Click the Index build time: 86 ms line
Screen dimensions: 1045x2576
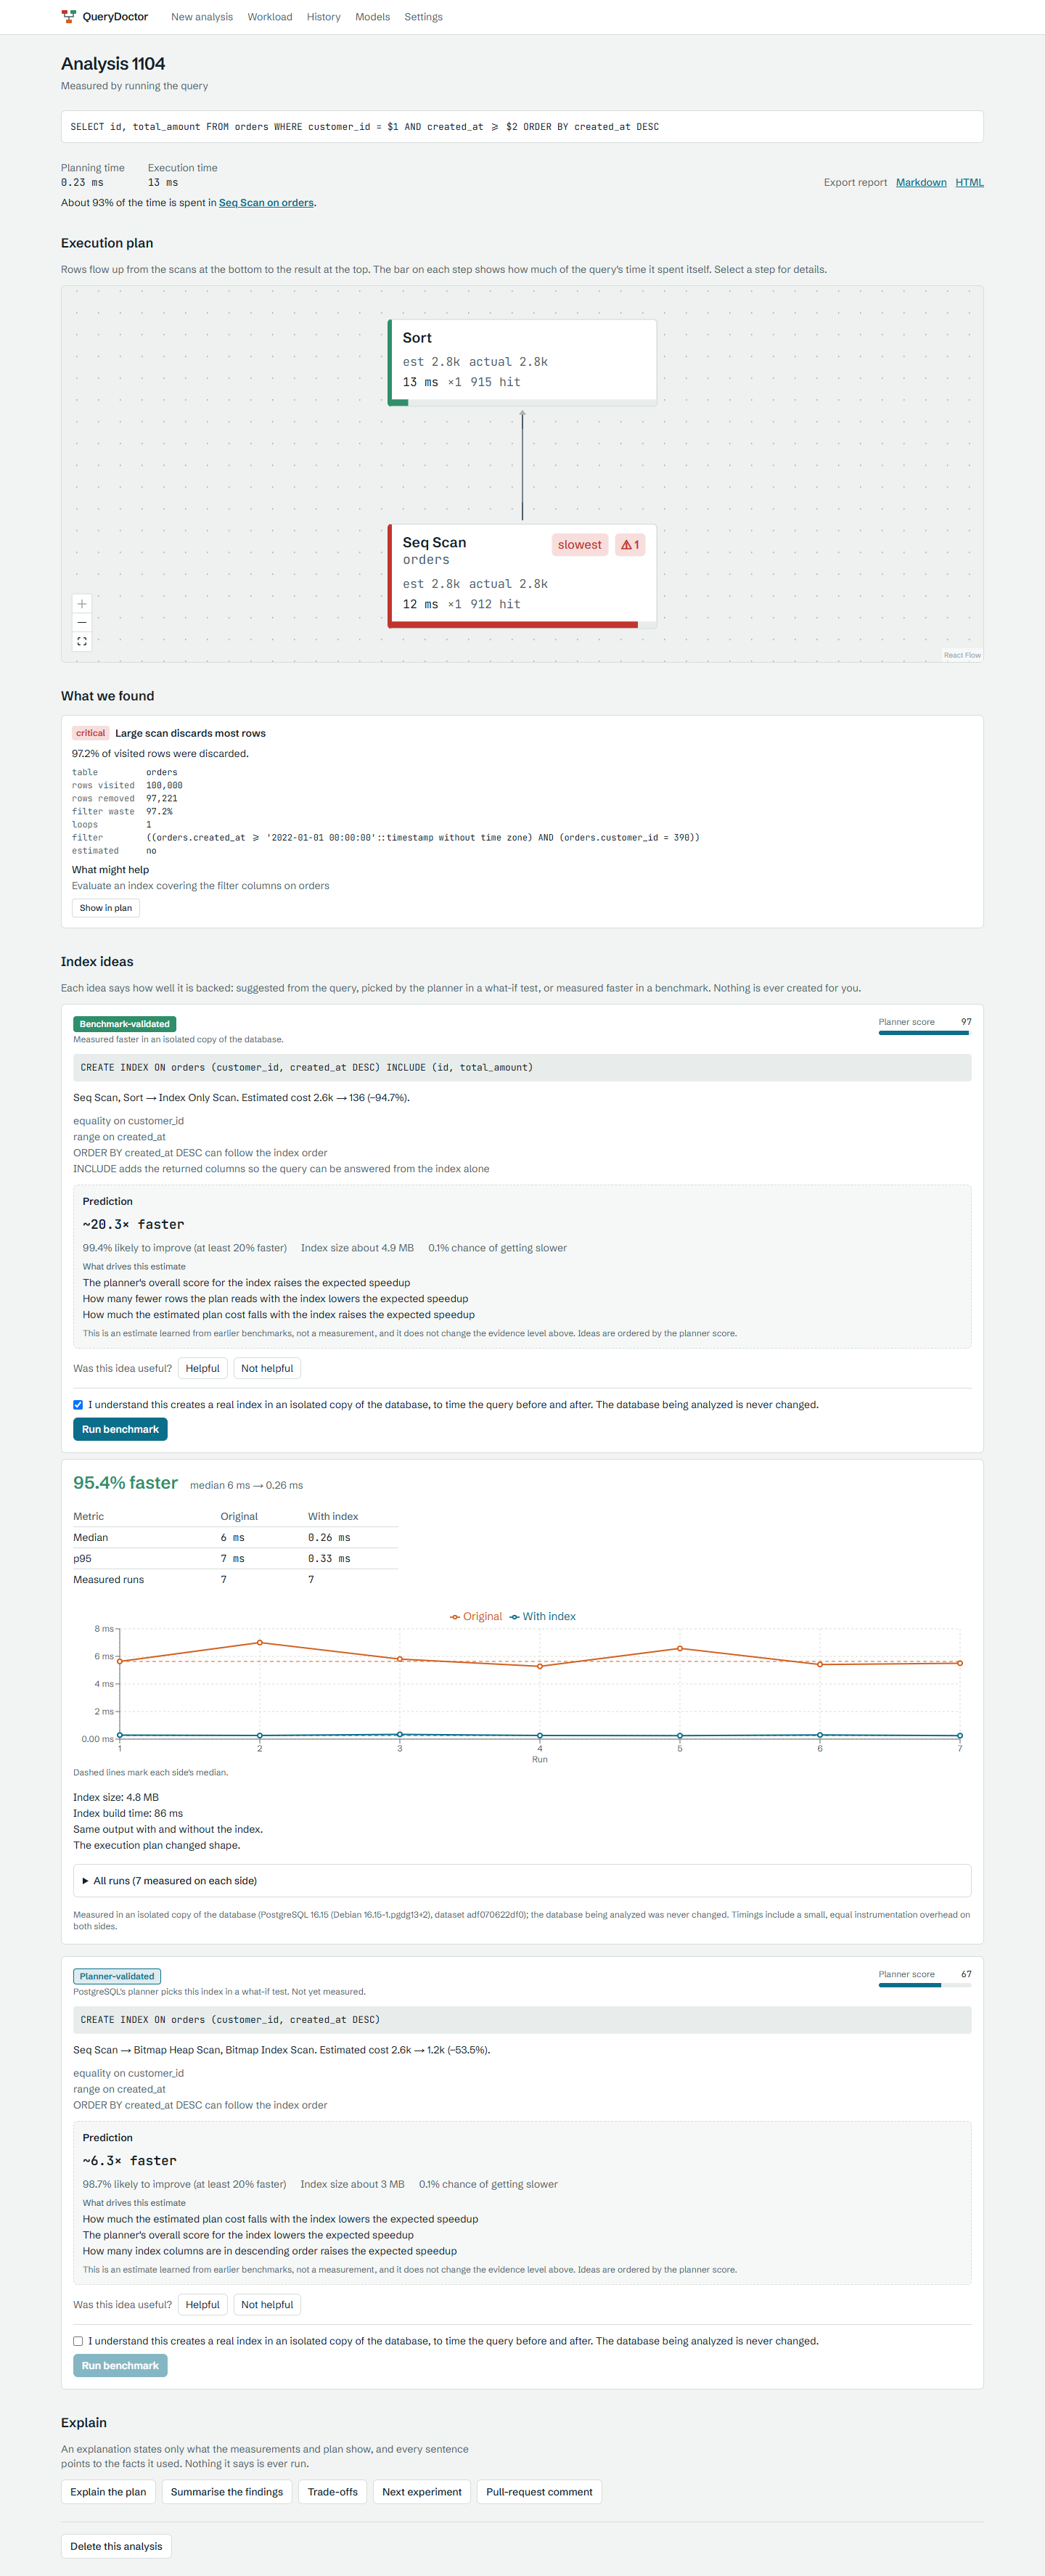point(128,1813)
